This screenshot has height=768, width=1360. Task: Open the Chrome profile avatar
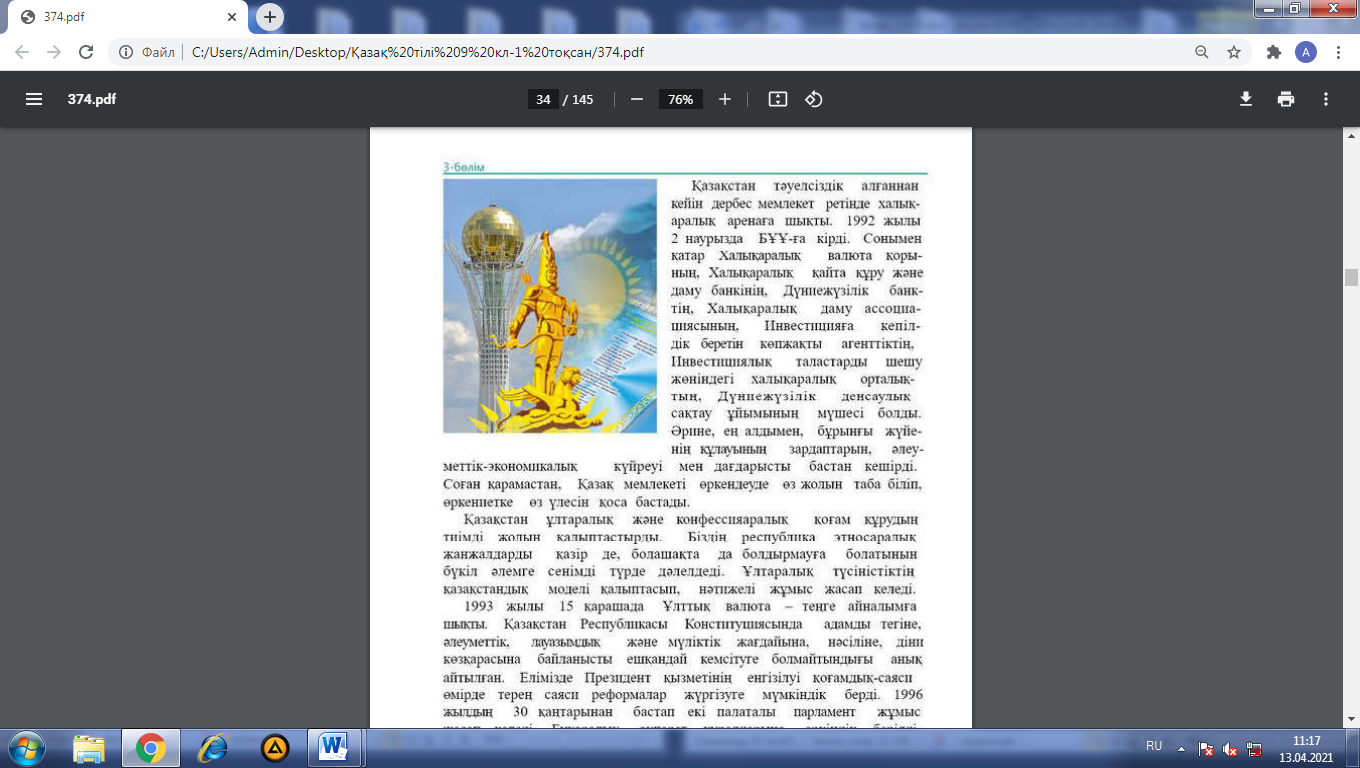(1306, 52)
